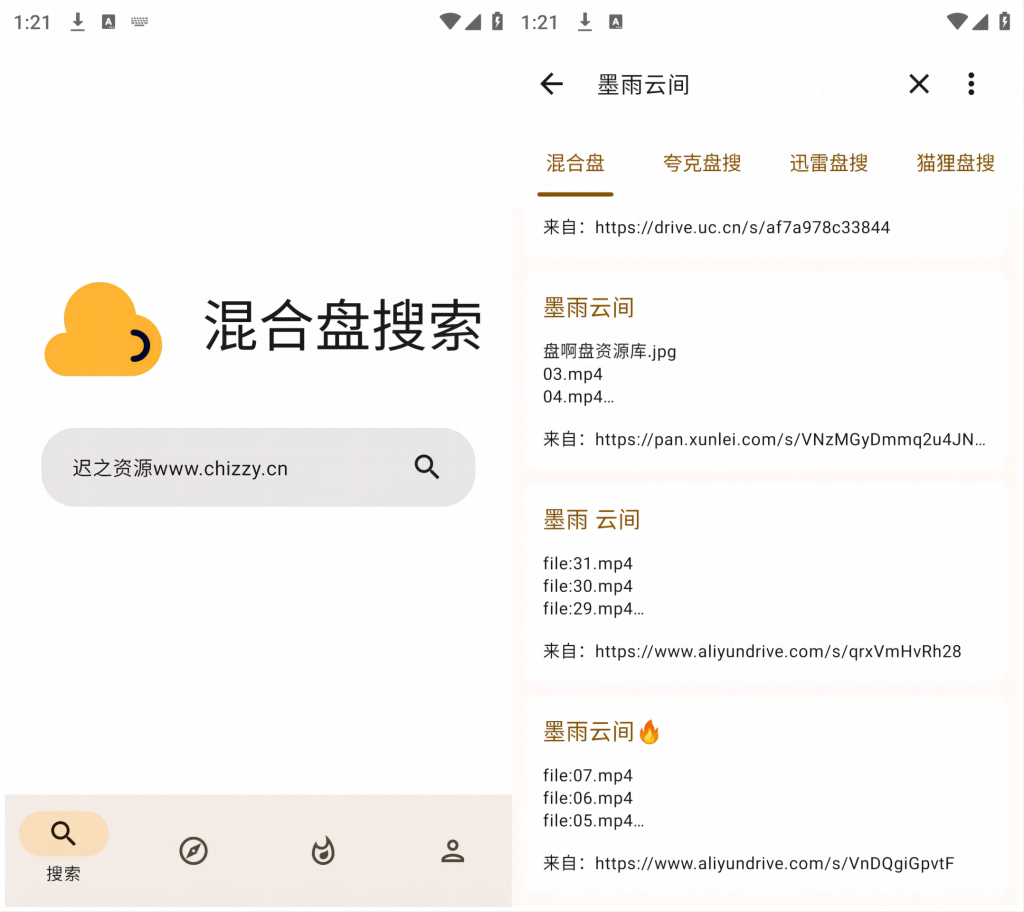Click the yellow cloud app logo
Image resolution: width=1024 pixels, height=912 pixels.
click(x=103, y=329)
